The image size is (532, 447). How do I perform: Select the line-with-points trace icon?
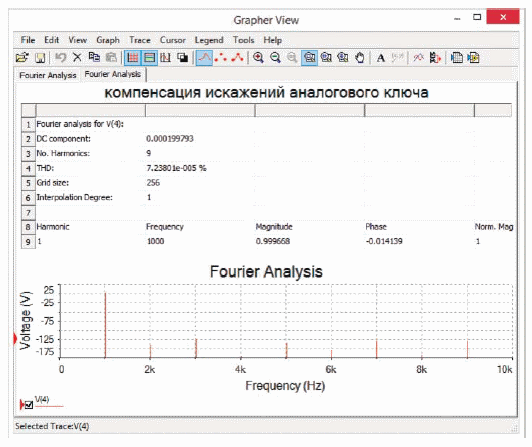point(237,57)
